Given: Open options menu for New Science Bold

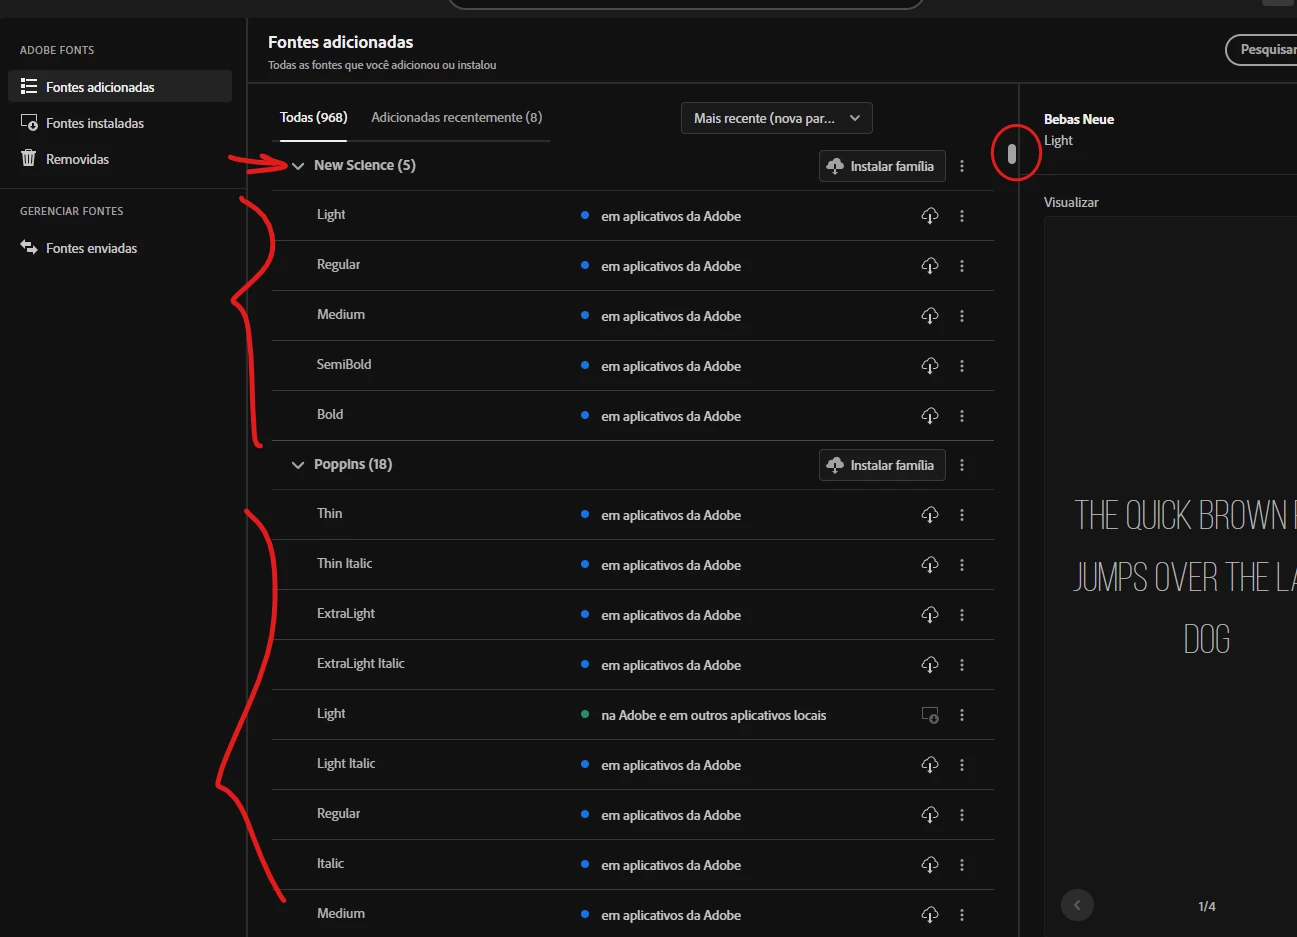Looking at the screenshot, I should click(x=962, y=416).
